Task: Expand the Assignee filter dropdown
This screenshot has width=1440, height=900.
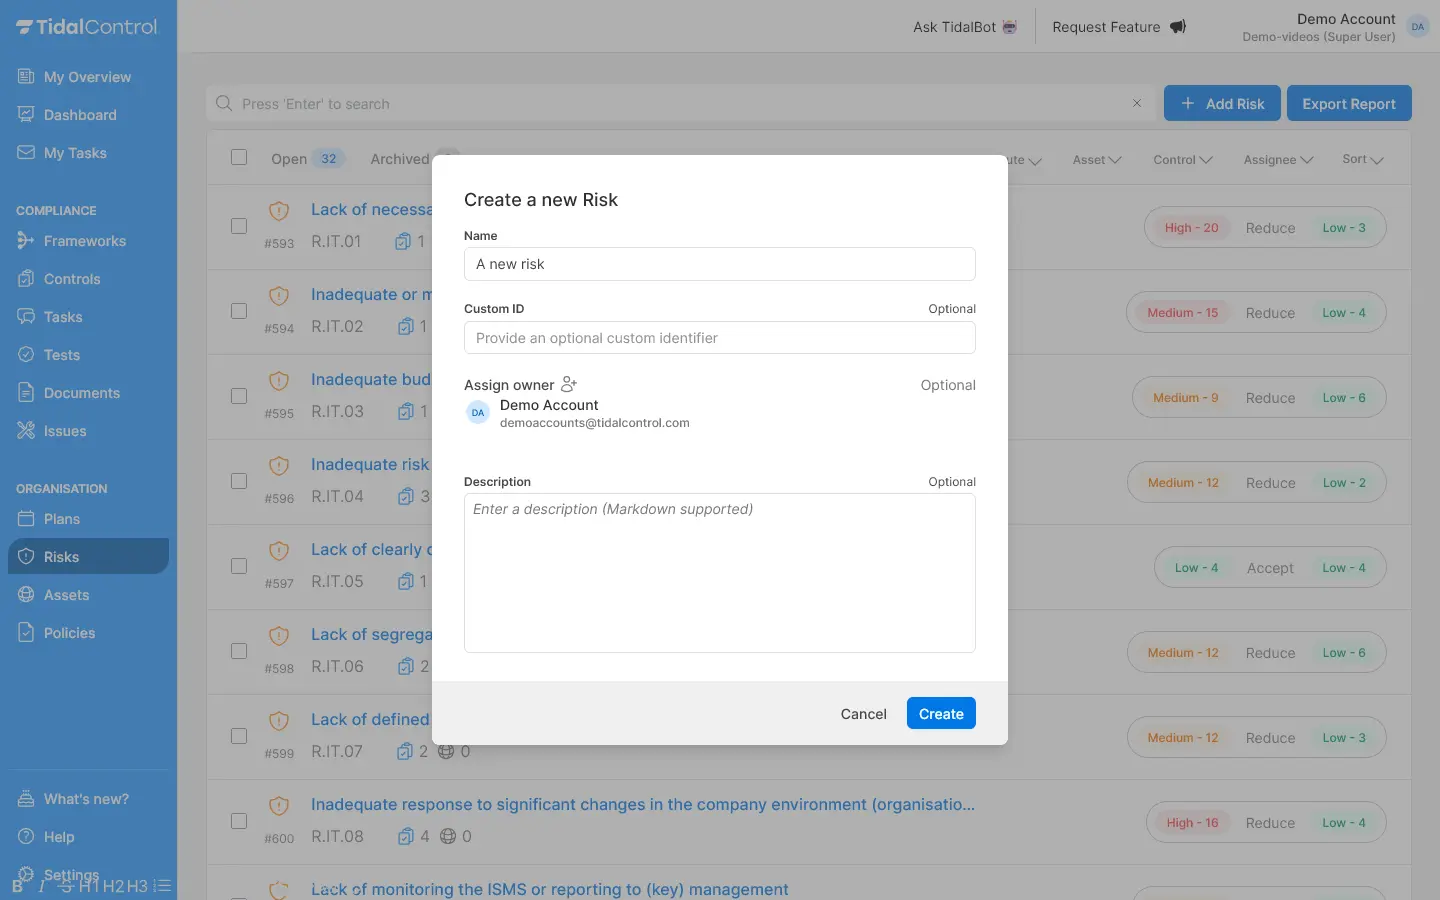Action: (1278, 160)
